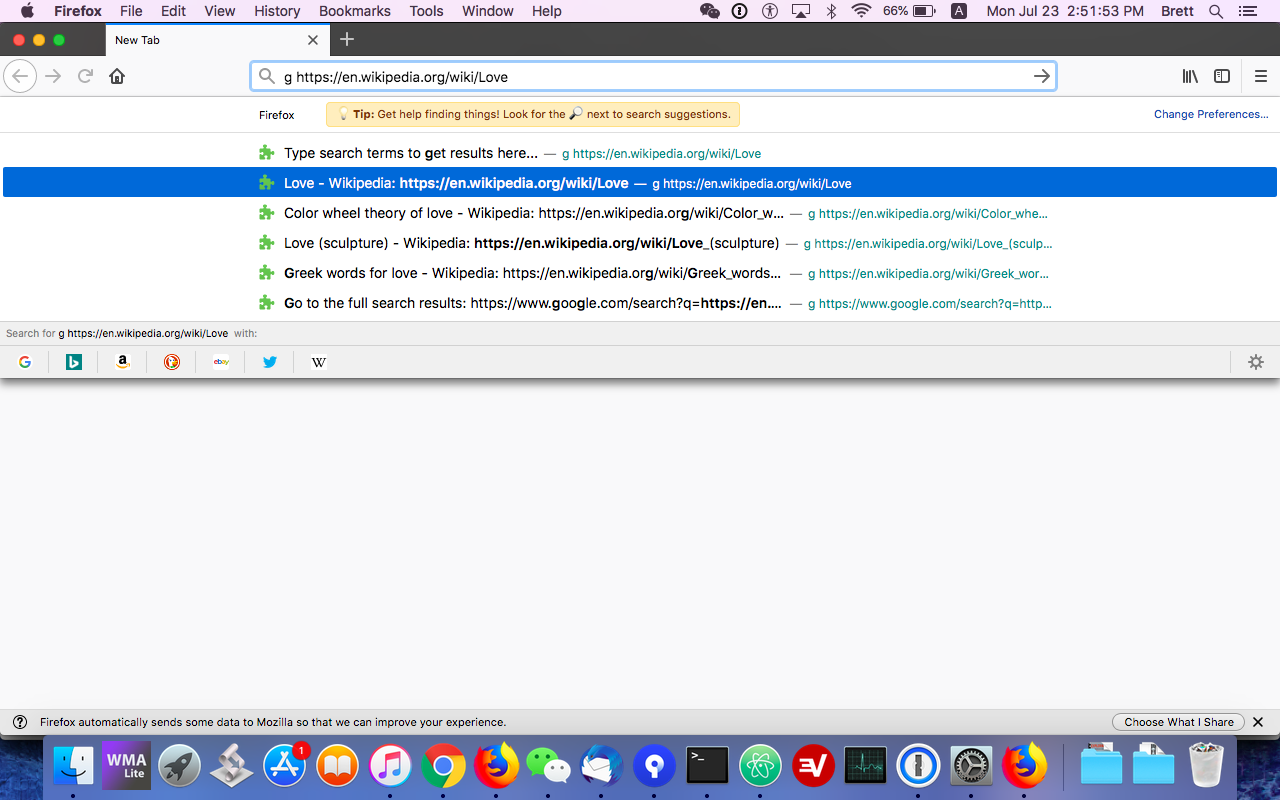Screen dimensions: 1280x800
Task: Open Launchpad rocket icon in Dock
Action: tap(180, 767)
